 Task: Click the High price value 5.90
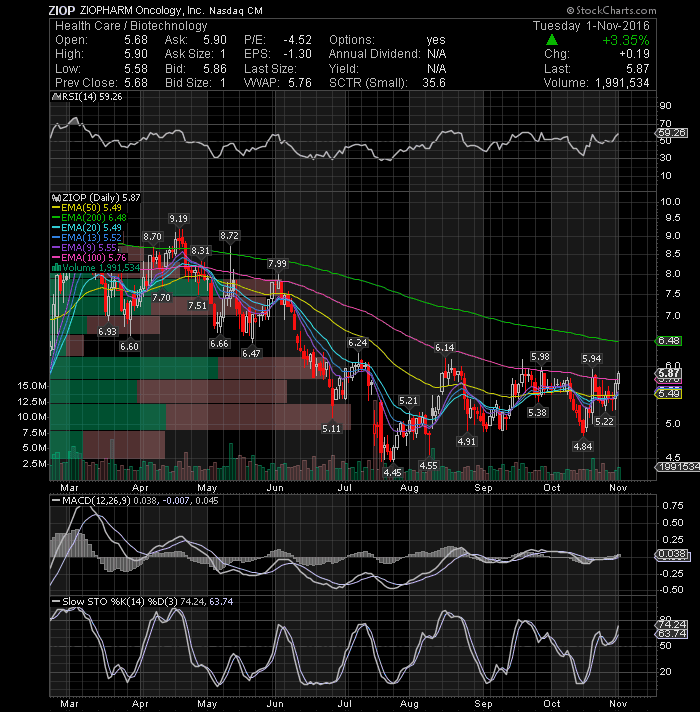coord(136,54)
